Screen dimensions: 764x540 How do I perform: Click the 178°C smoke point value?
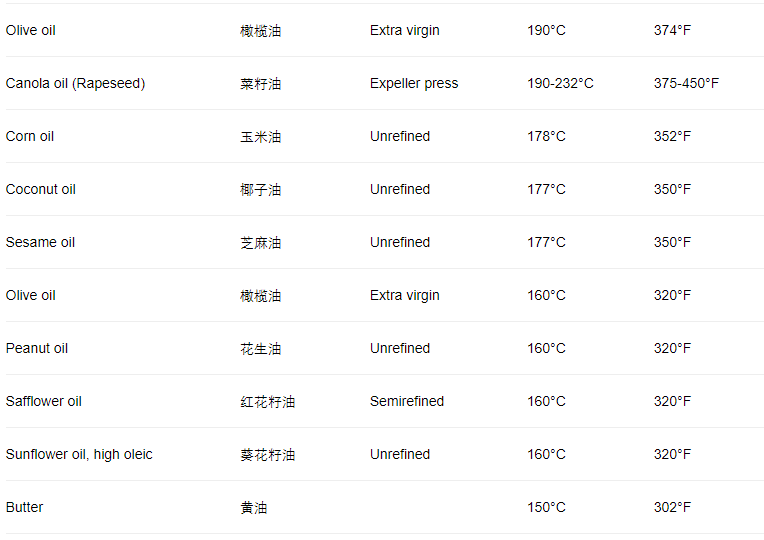tap(546, 136)
